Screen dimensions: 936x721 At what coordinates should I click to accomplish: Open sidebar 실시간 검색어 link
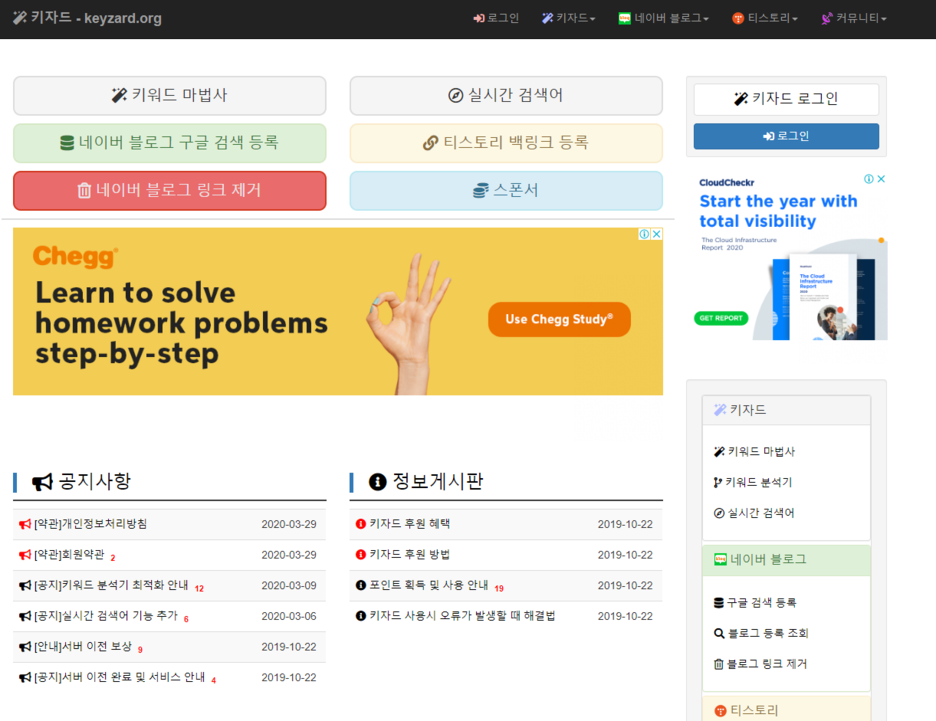[x=754, y=513]
